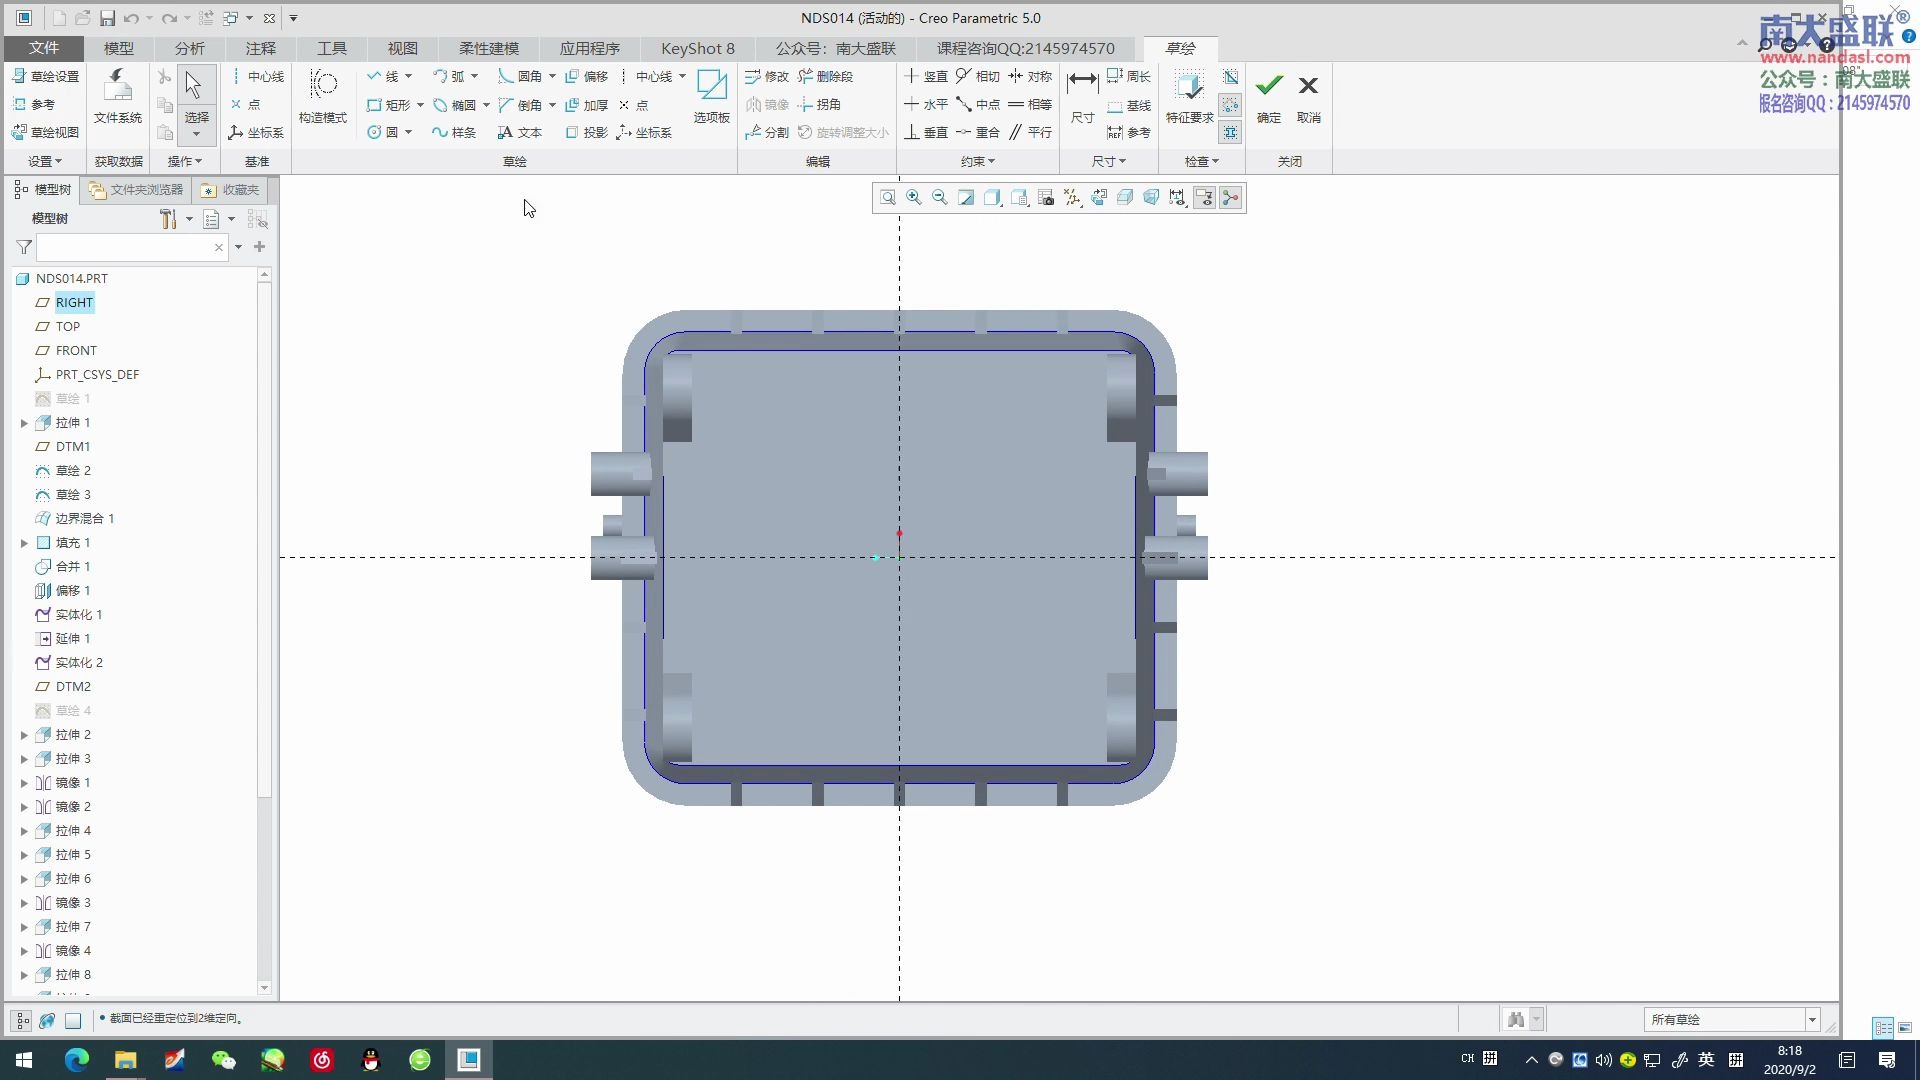Select the Dimension tool
The image size is (1920, 1080).
(1082, 95)
